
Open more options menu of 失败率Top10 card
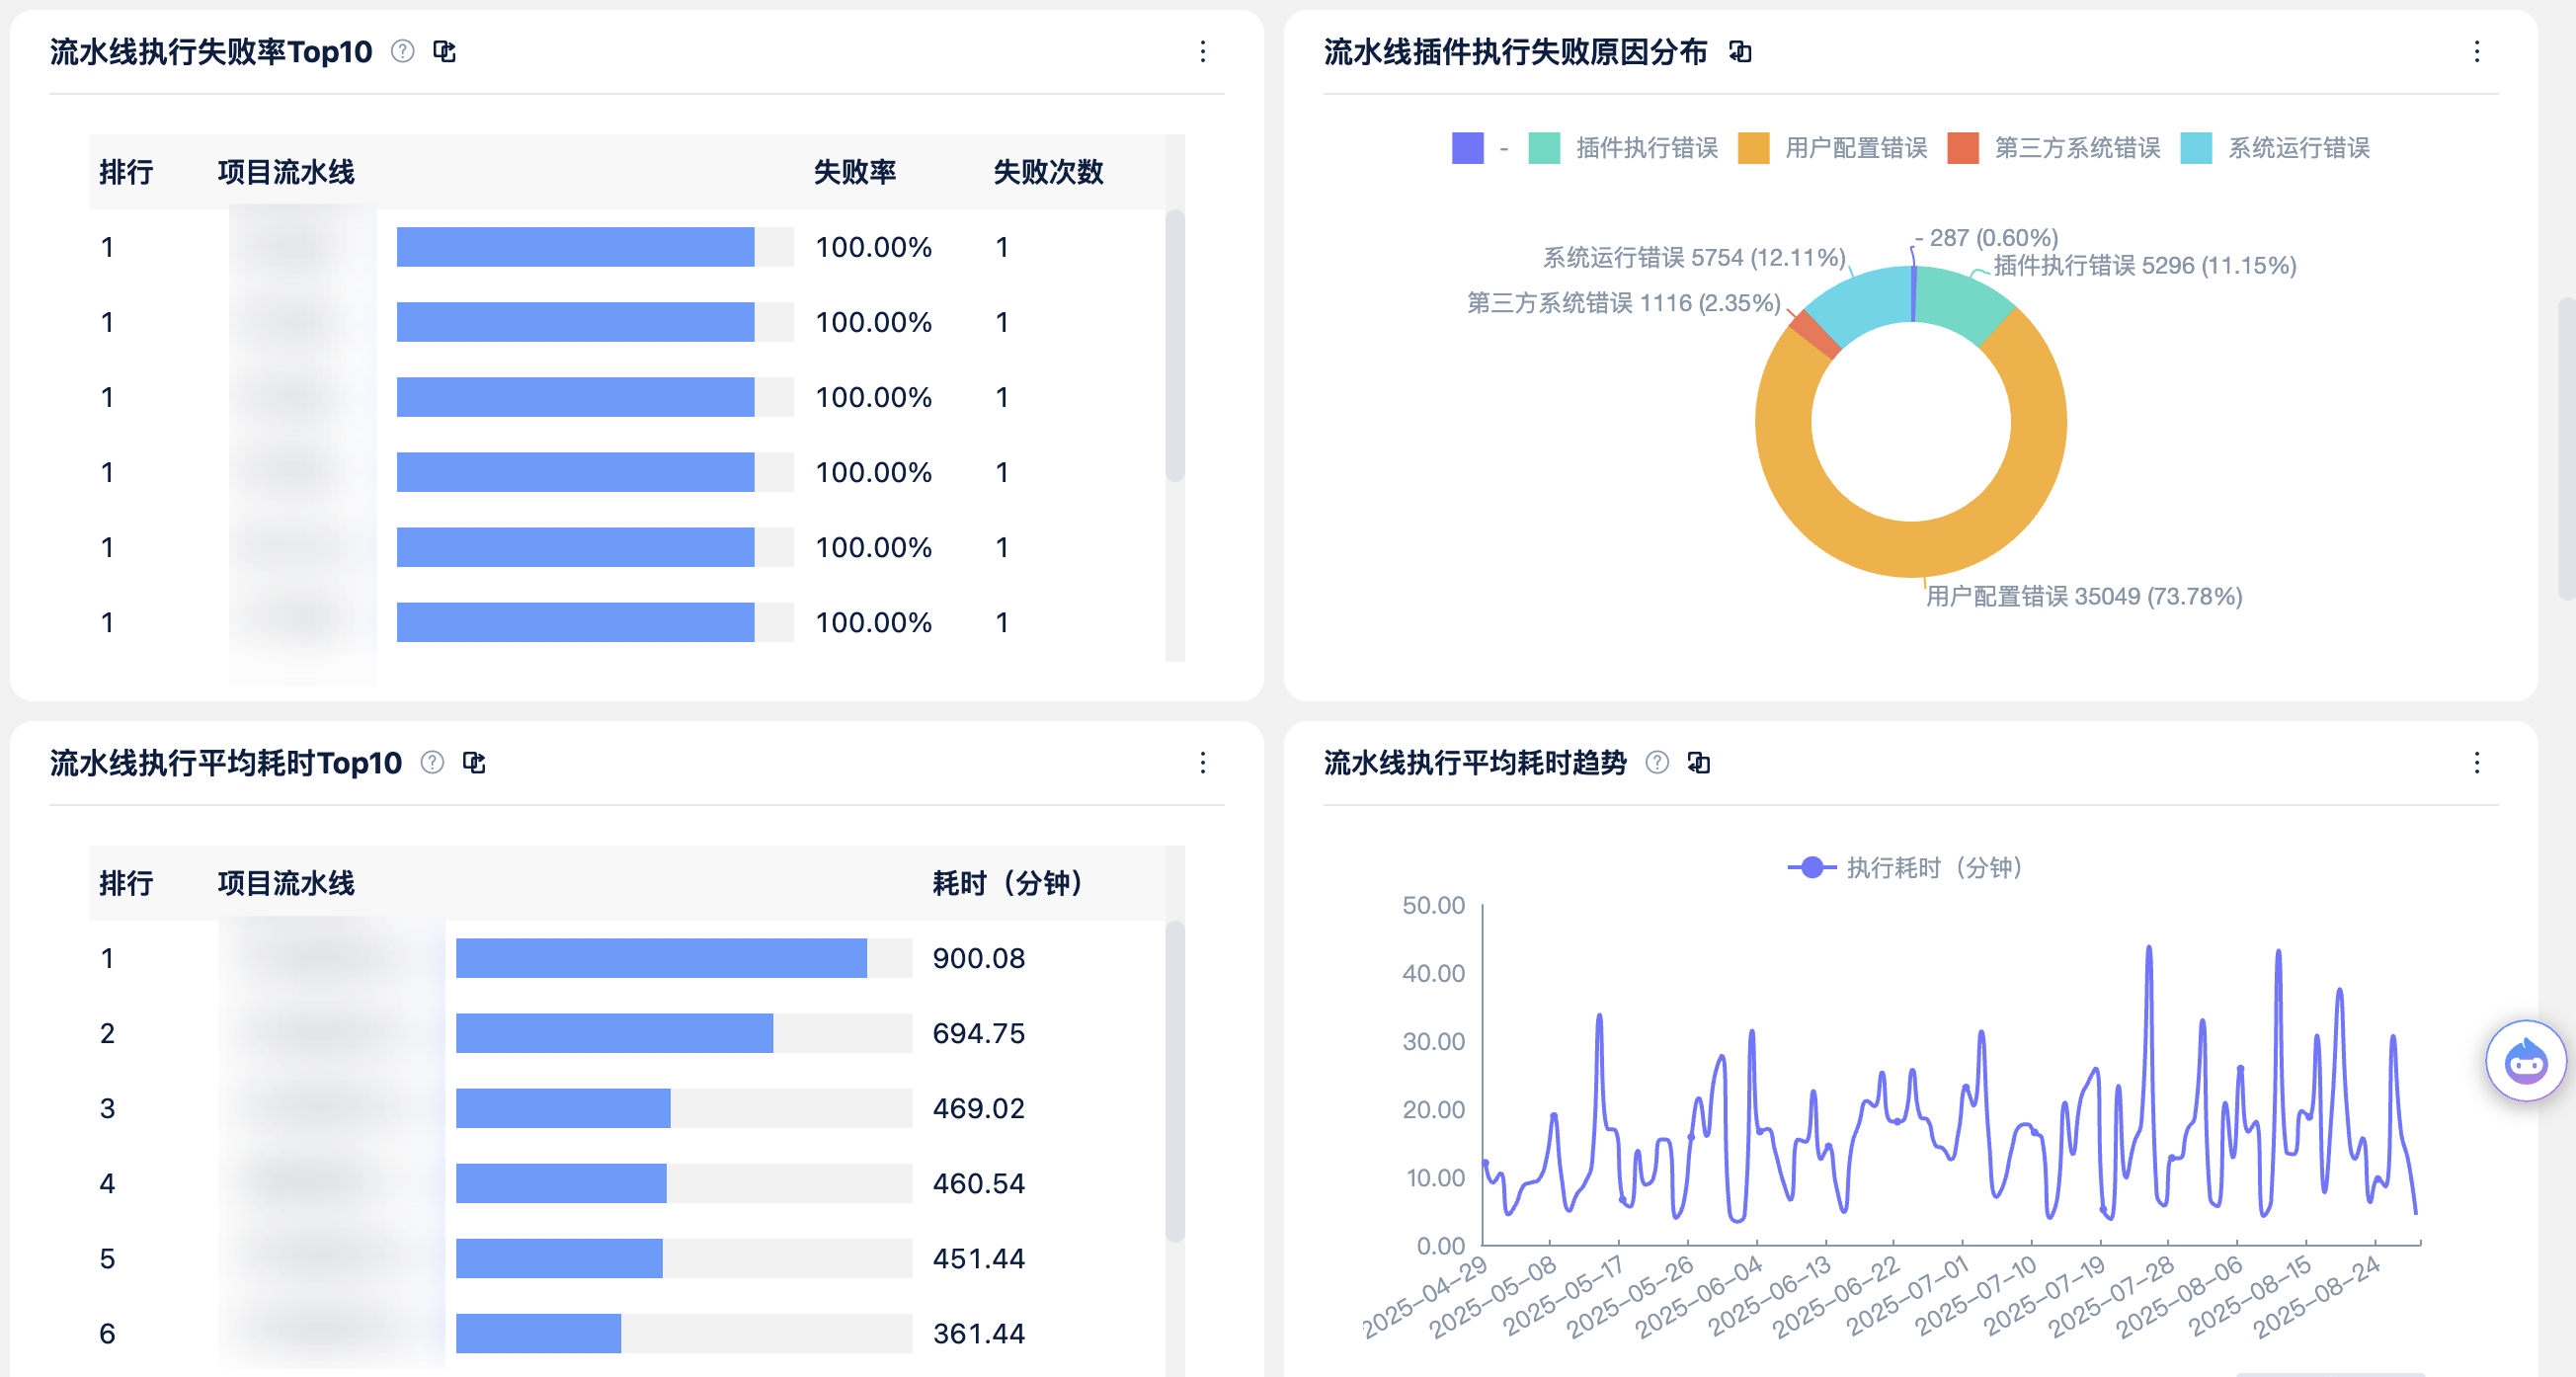click(x=1202, y=51)
